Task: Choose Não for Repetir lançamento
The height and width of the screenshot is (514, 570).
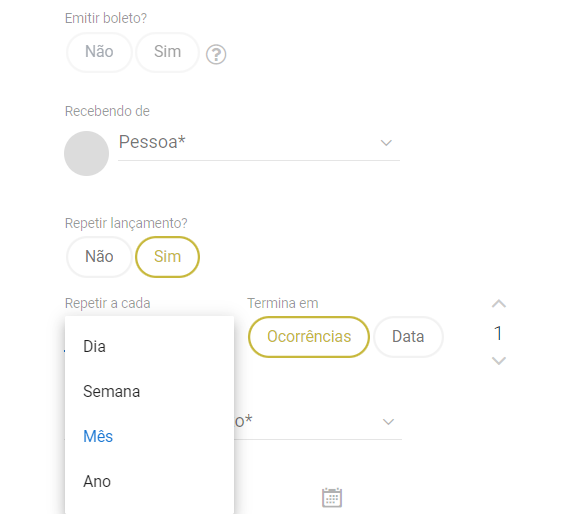Action: pos(99,257)
